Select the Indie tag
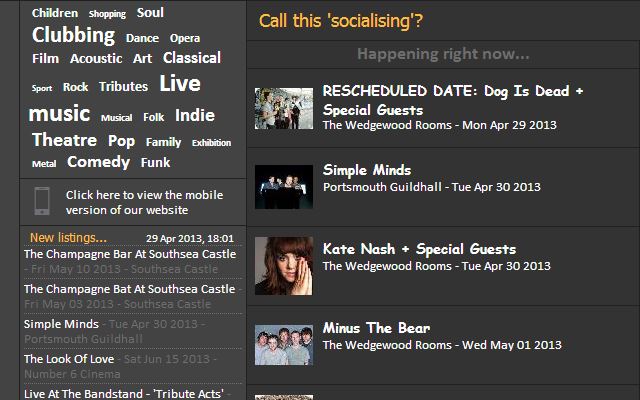 [195, 116]
